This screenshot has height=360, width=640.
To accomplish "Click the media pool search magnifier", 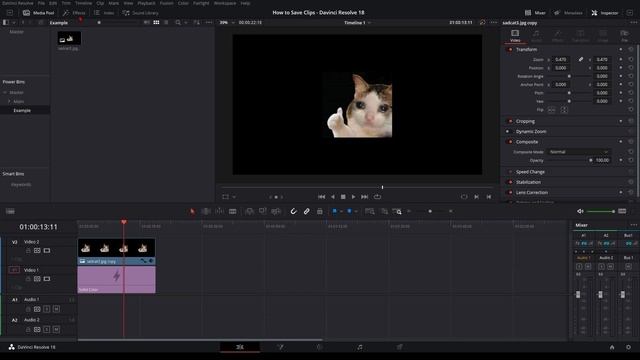I will coord(178,22).
